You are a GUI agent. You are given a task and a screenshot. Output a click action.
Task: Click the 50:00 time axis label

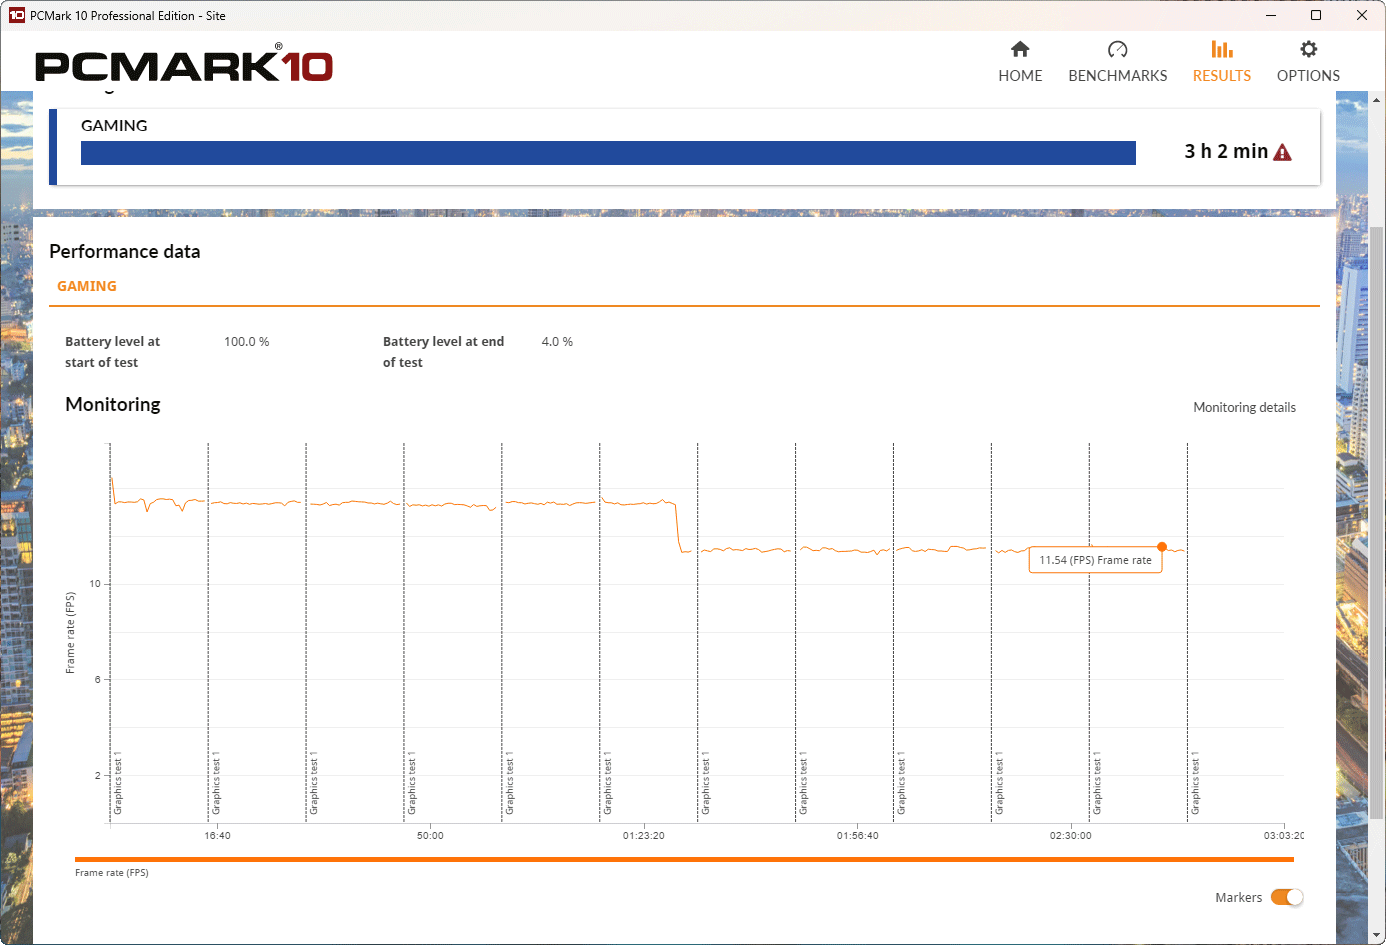point(430,835)
